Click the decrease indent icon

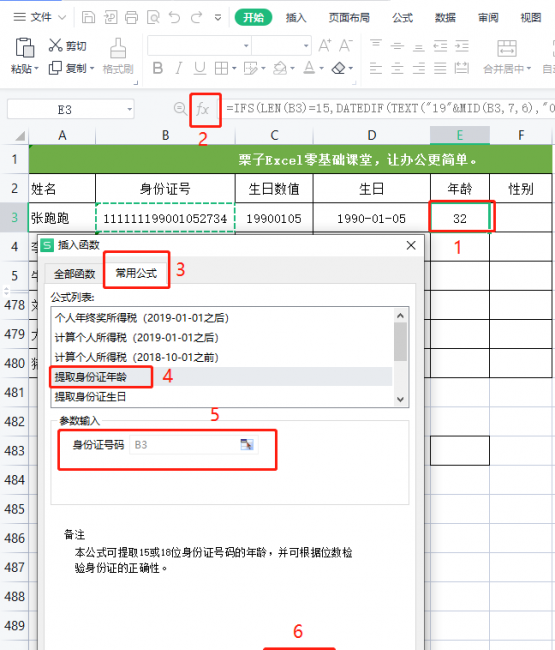click(x=440, y=46)
